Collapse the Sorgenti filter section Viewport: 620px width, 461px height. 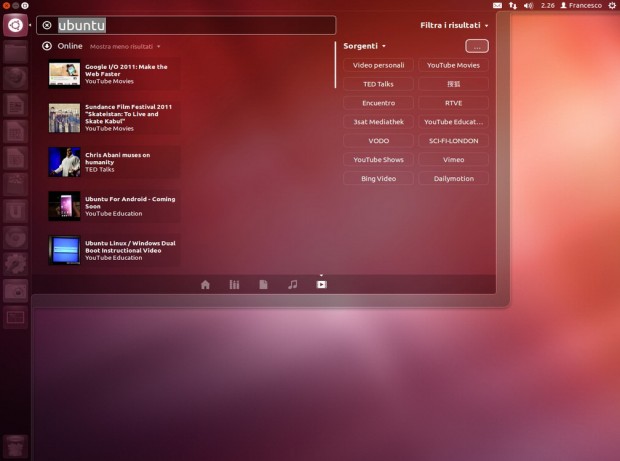point(364,46)
